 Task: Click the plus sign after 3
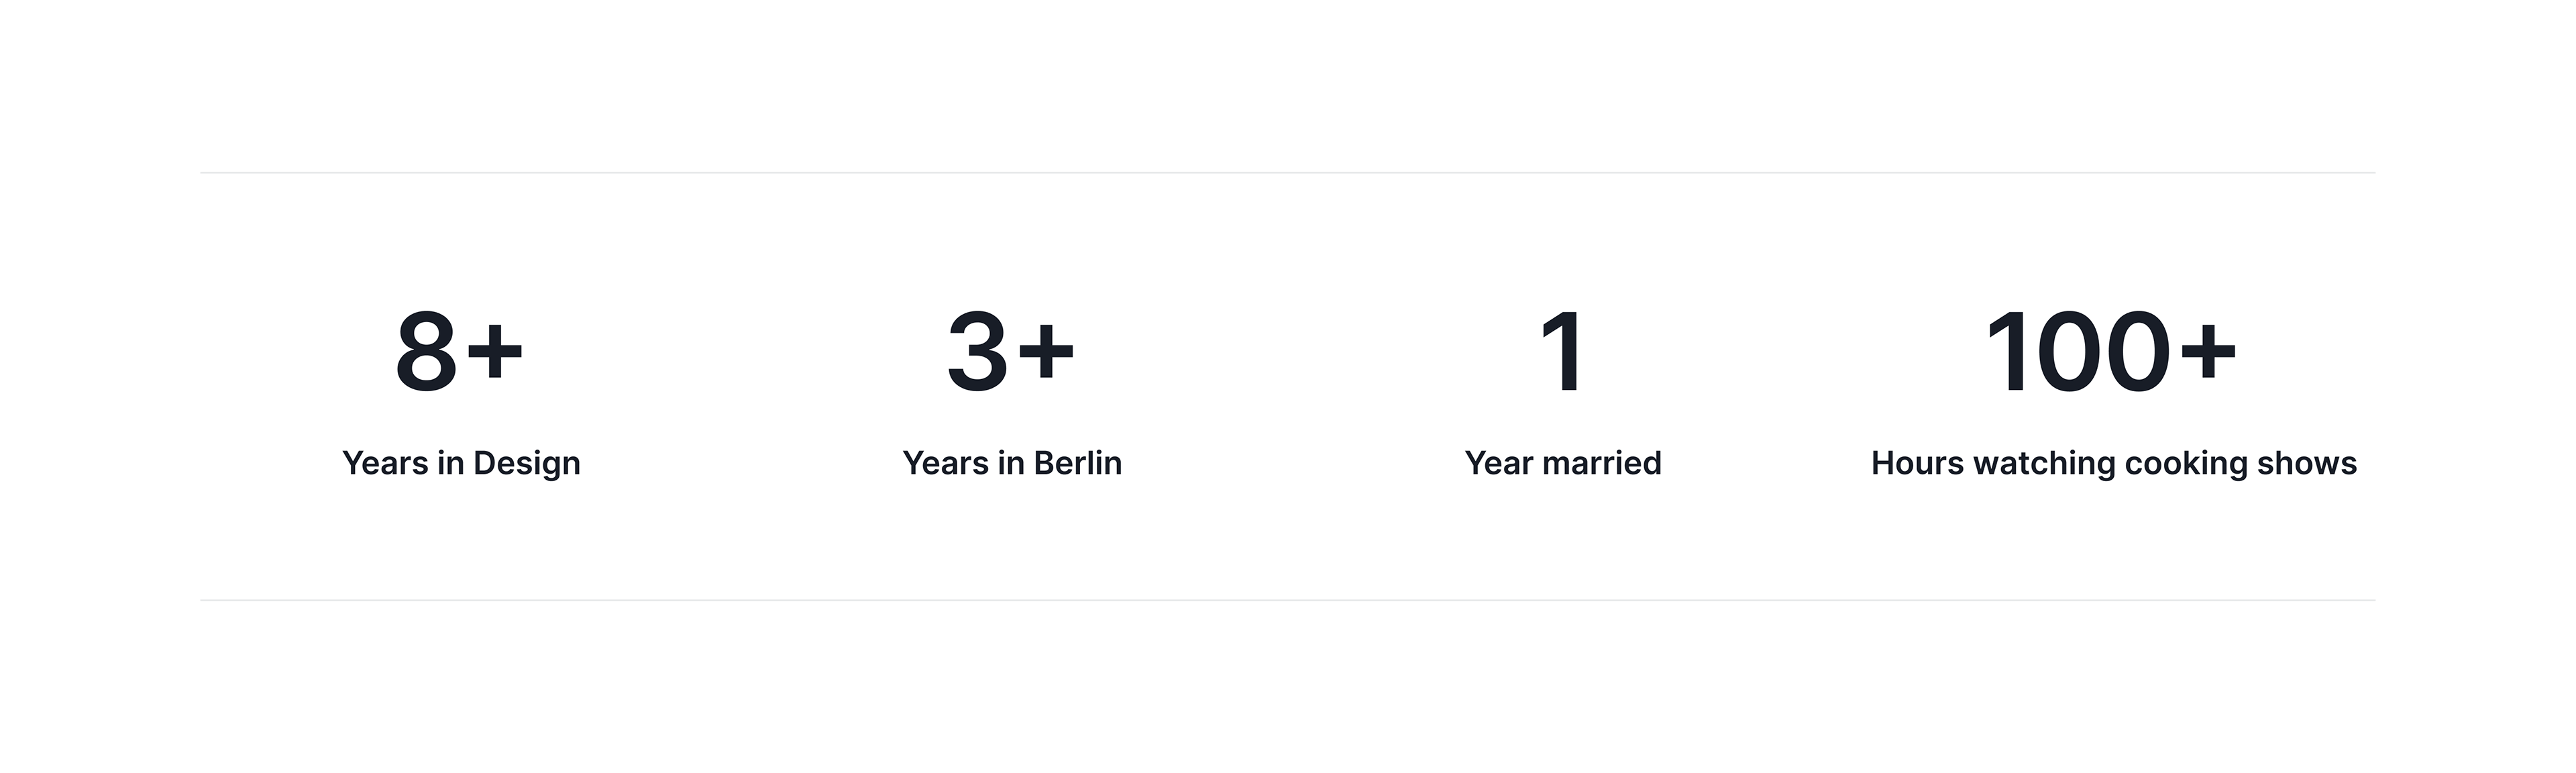pyautogui.click(x=1046, y=351)
